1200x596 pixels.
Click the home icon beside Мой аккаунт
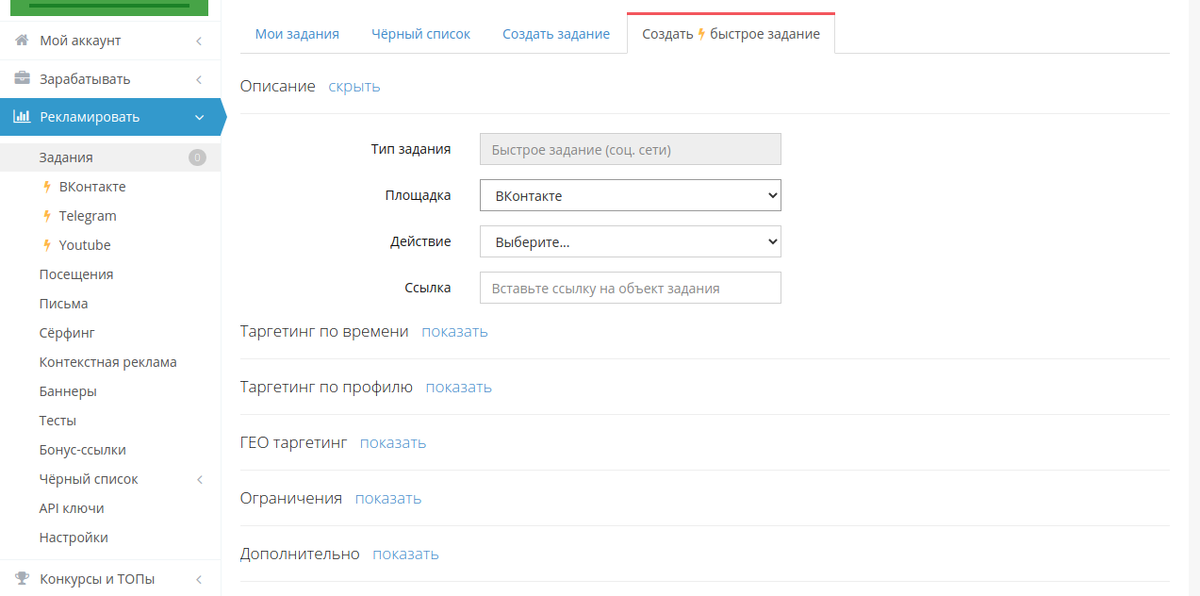tap(21, 41)
